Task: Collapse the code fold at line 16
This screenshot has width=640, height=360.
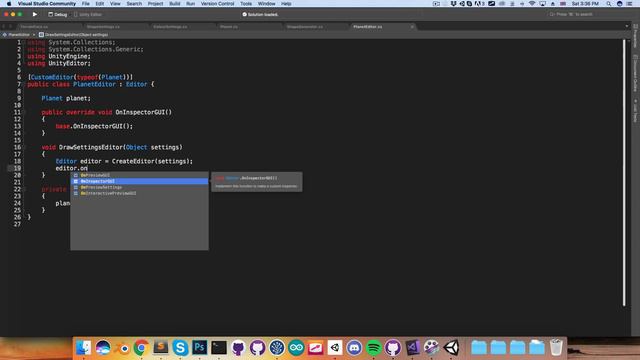Action: pos(24,147)
